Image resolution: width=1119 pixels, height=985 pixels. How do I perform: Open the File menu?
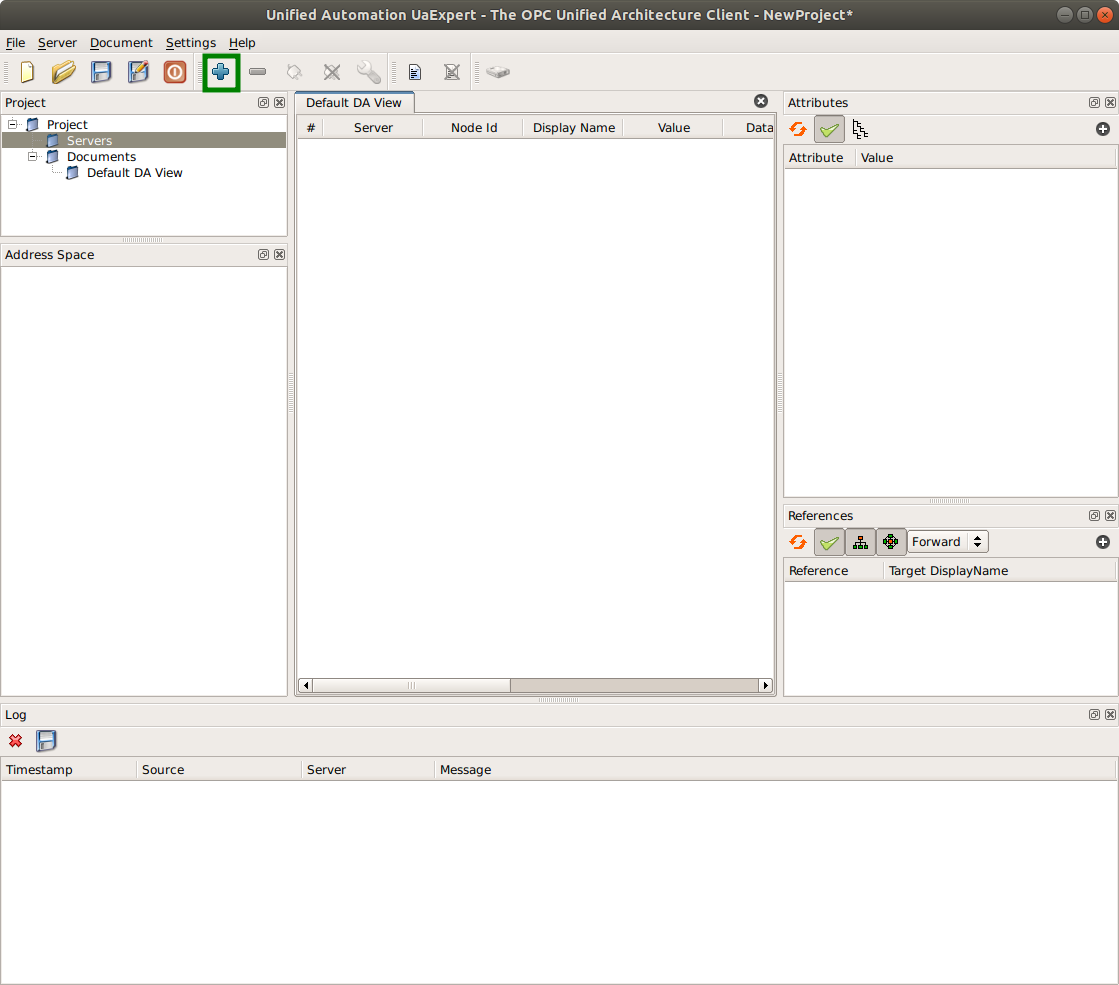click(16, 43)
